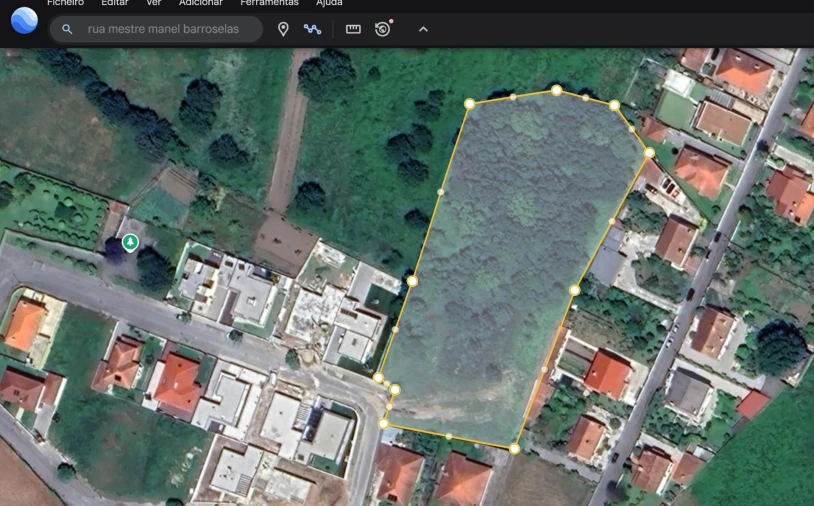The image size is (814, 506).
Task: Collapse the toolbar with the chevron arrow
Action: (423, 29)
